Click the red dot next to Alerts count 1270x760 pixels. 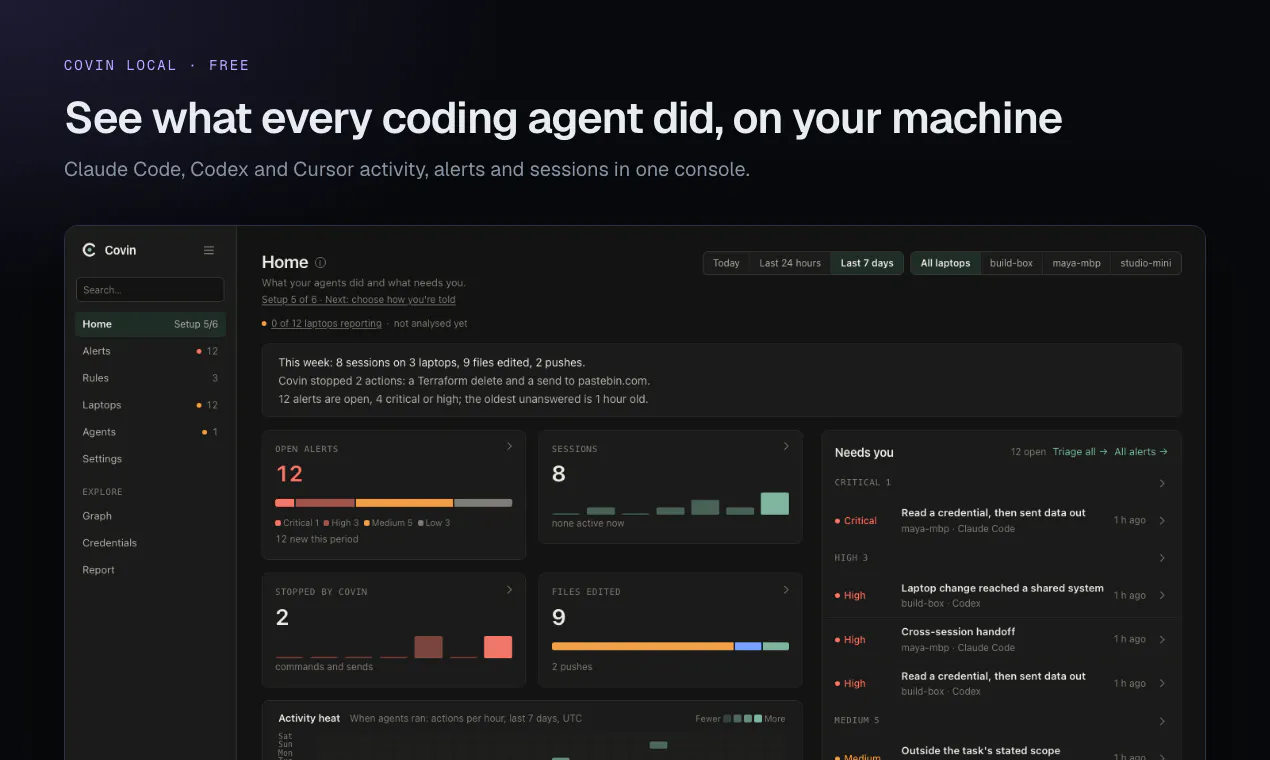point(199,351)
